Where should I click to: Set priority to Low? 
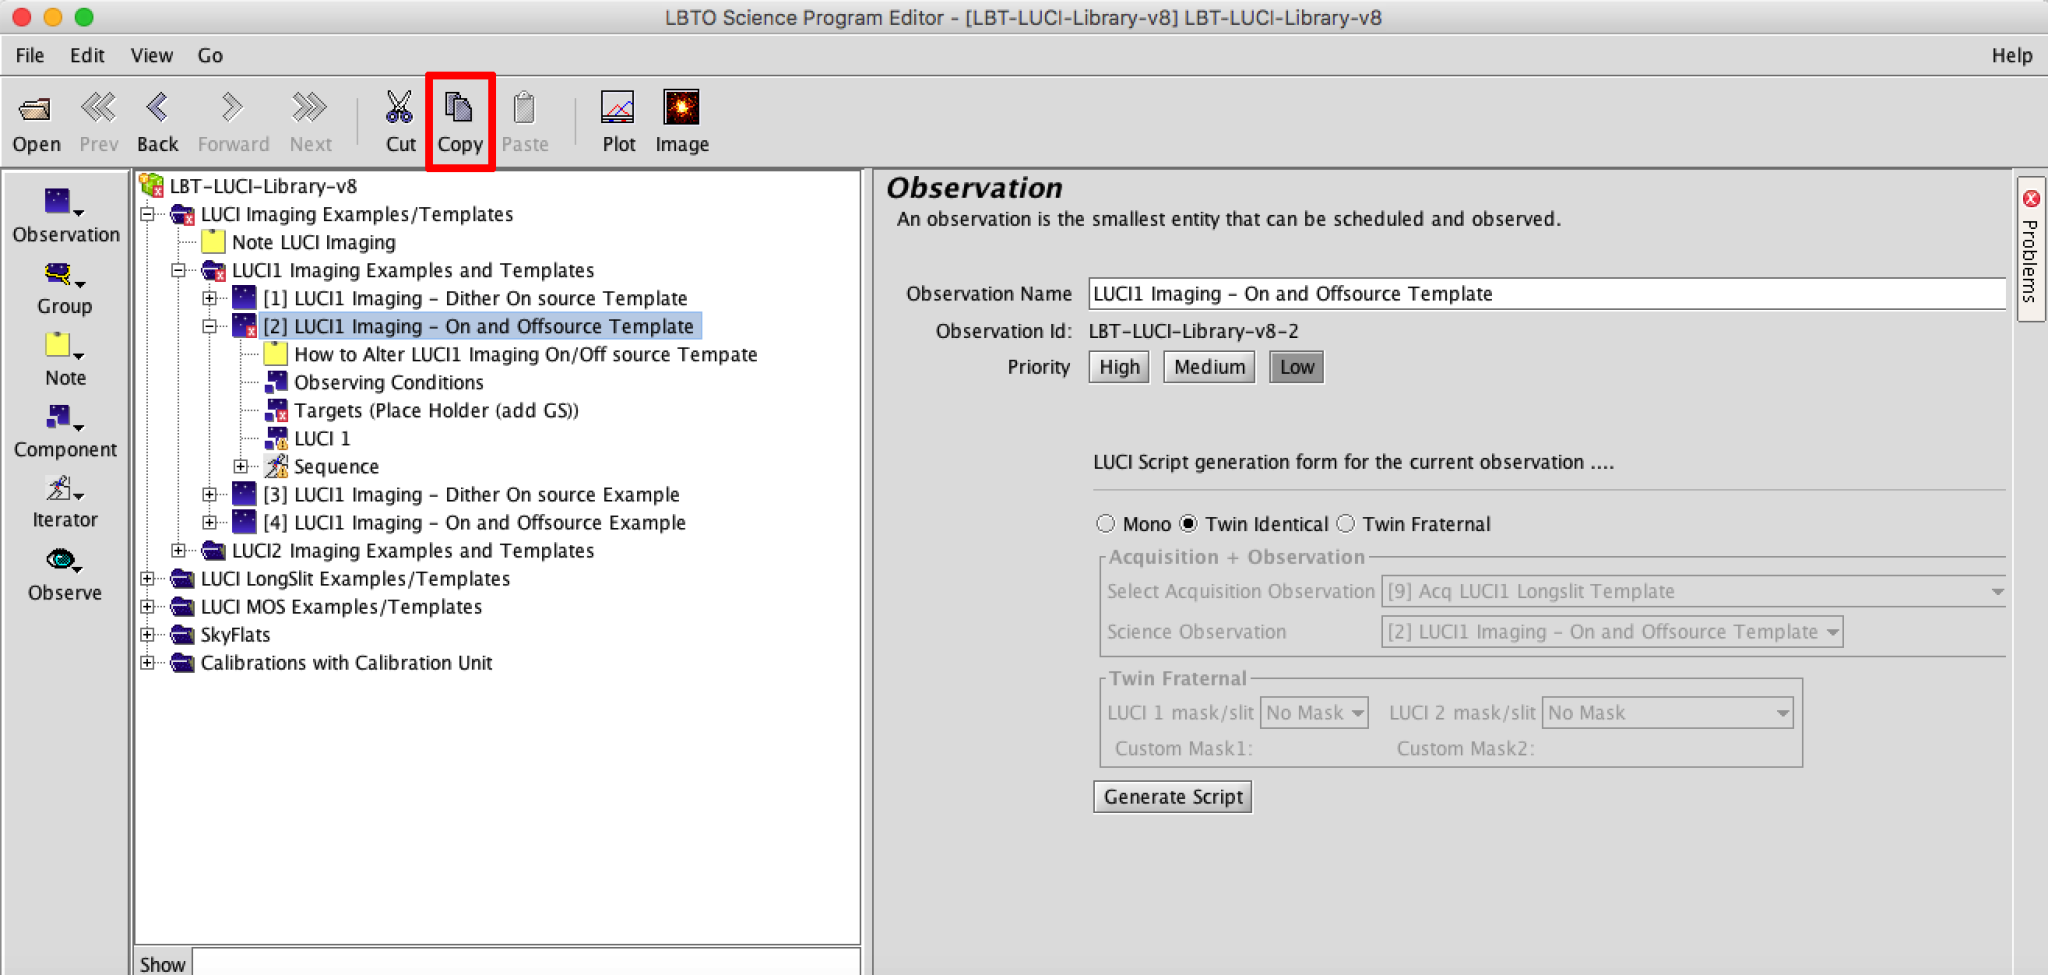coord(1297,367)
